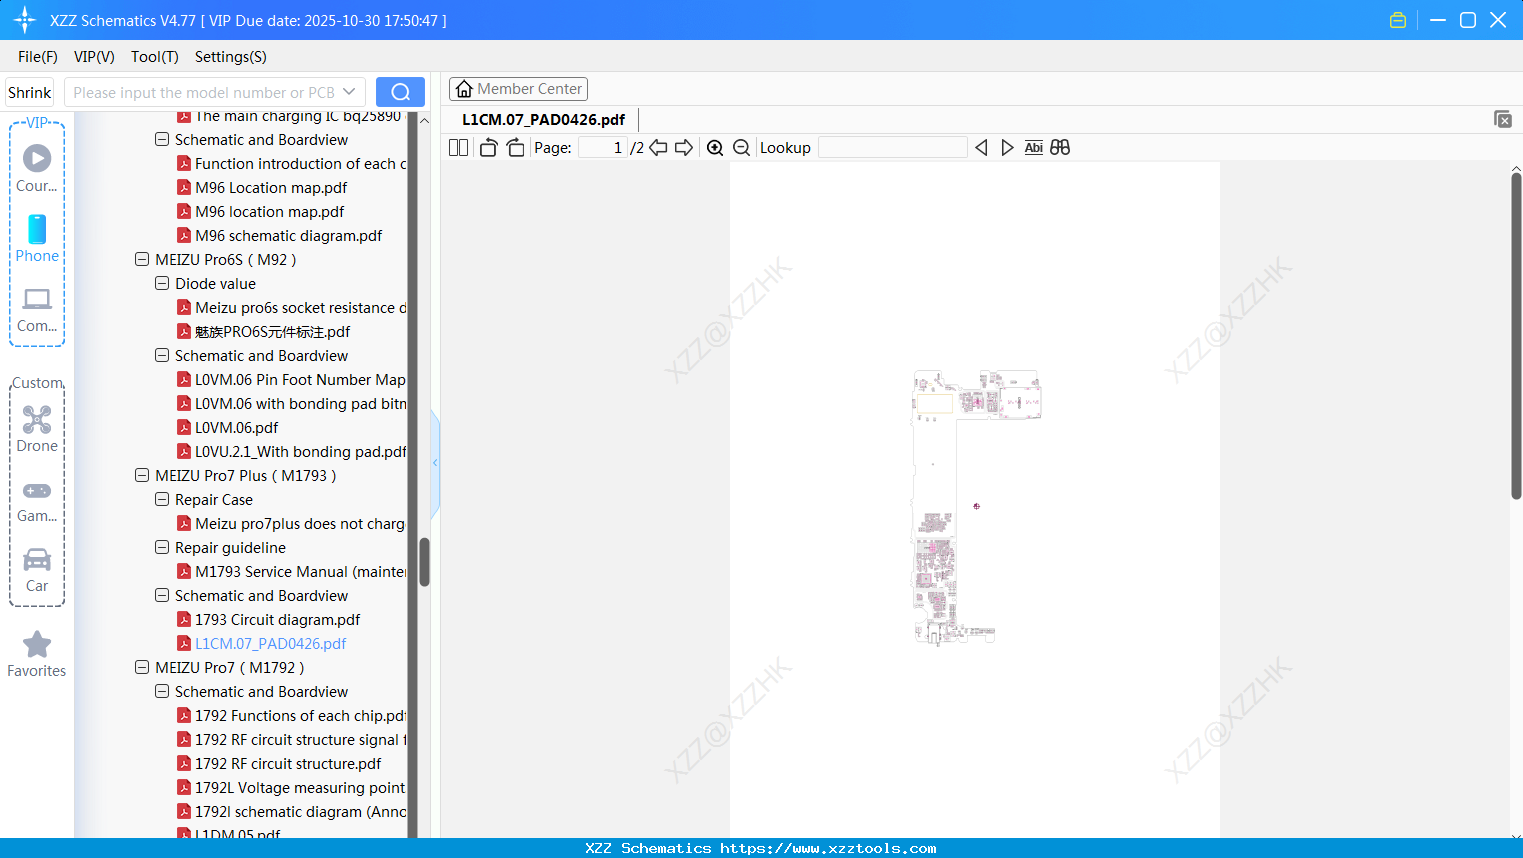Viewport: 1523px width, 858px height.
Task: Click the file tree vertical scrollbar
Action: (x=424, y=562)
